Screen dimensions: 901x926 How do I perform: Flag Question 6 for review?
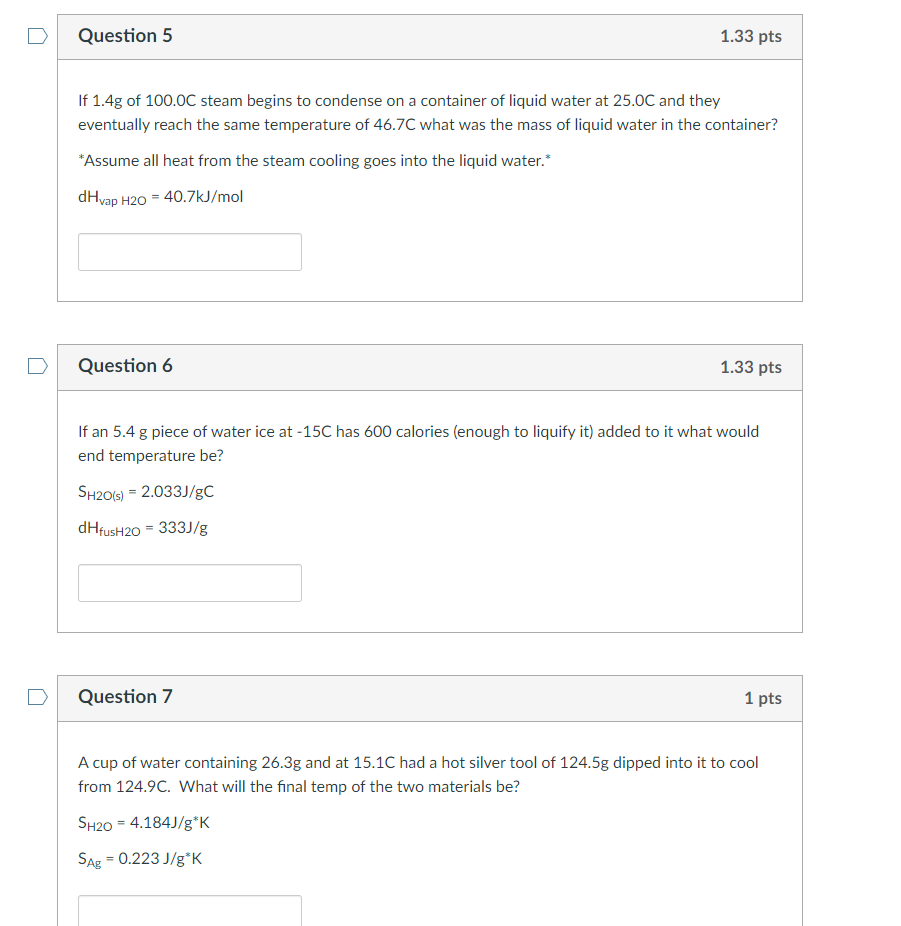tap(37, 366)
